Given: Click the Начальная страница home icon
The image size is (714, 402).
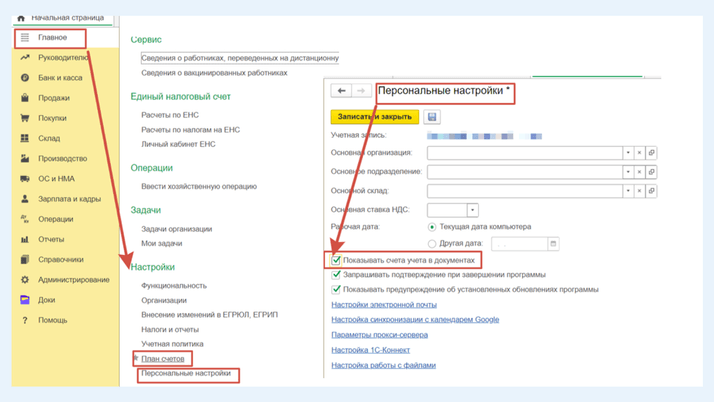Looking at the screenshot, I should (x=21, y=18).
